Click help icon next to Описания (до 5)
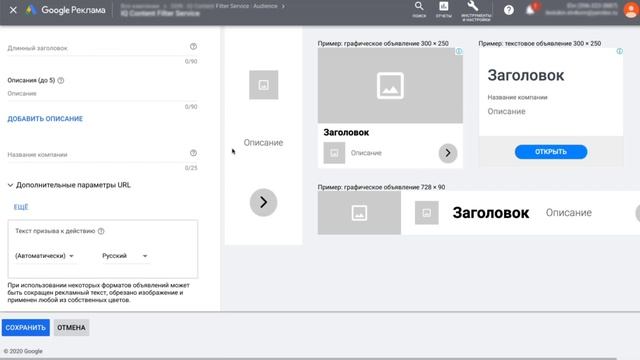Viewport: 640px width, 360px height. [x=61, y=80]
